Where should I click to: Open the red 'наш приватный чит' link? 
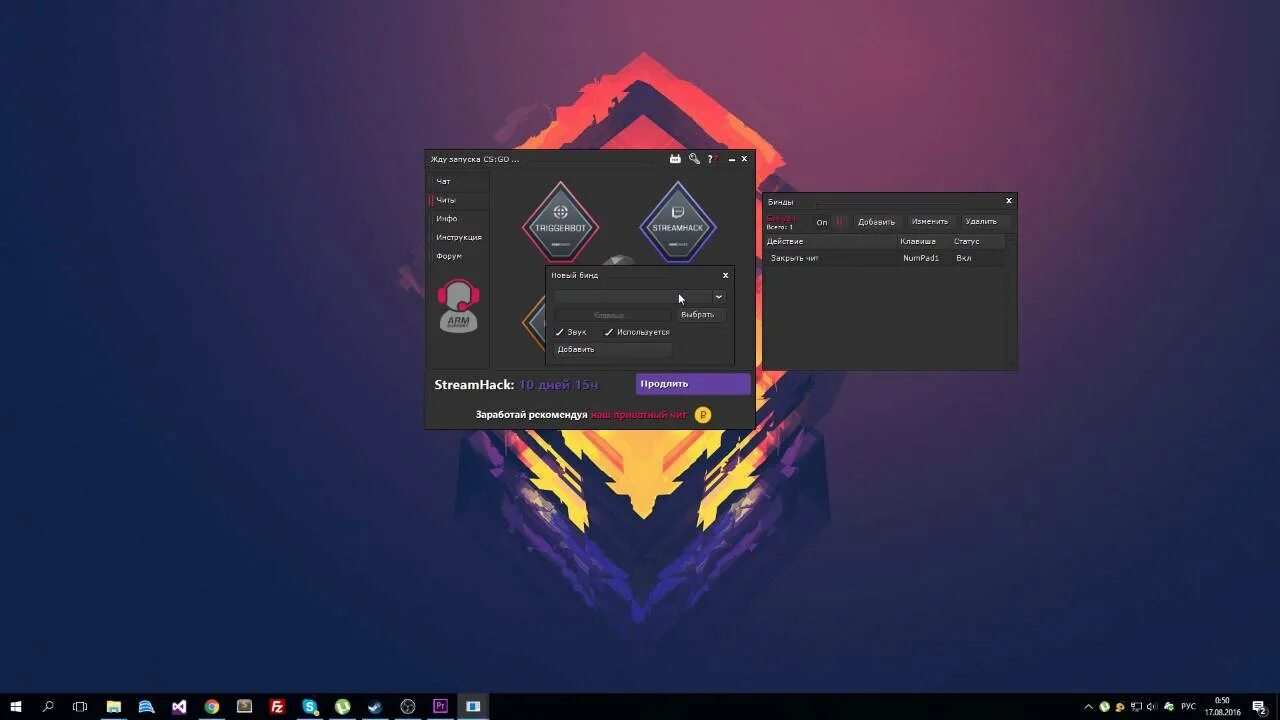(638, 414)
